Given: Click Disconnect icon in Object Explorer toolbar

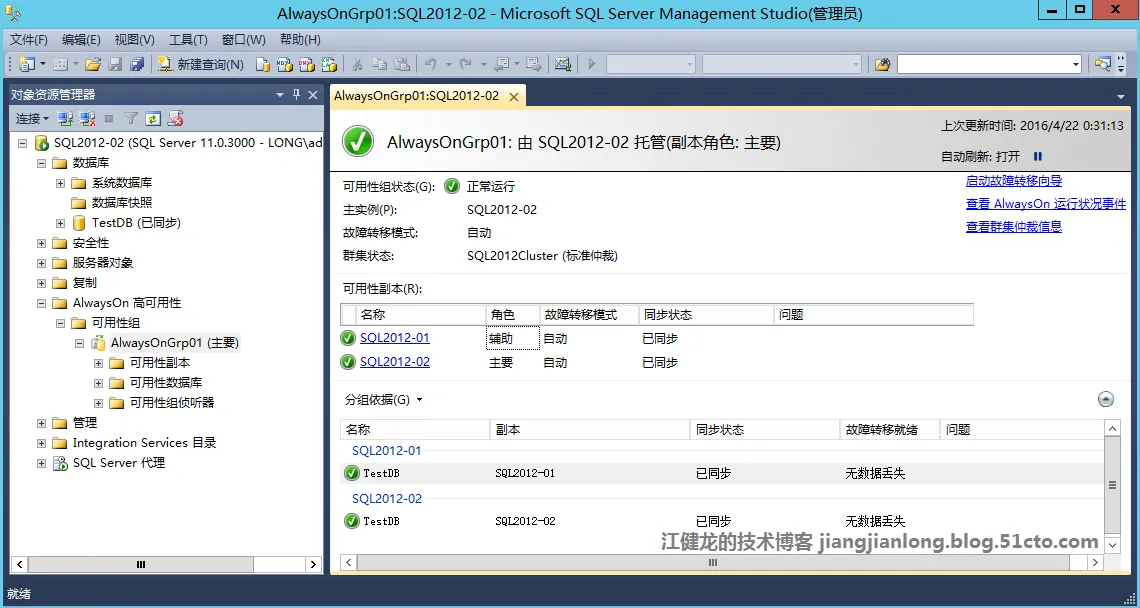Looking at the screenshot, I should click(88, 118).
